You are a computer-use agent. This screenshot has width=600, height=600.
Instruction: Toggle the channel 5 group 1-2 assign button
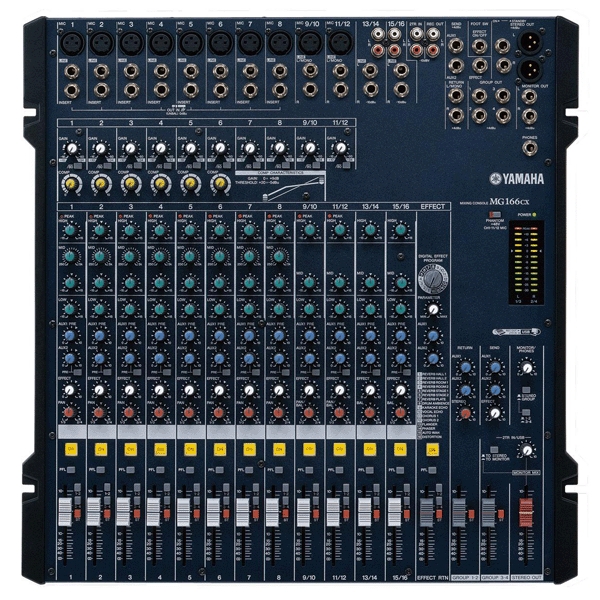[197, 487]
